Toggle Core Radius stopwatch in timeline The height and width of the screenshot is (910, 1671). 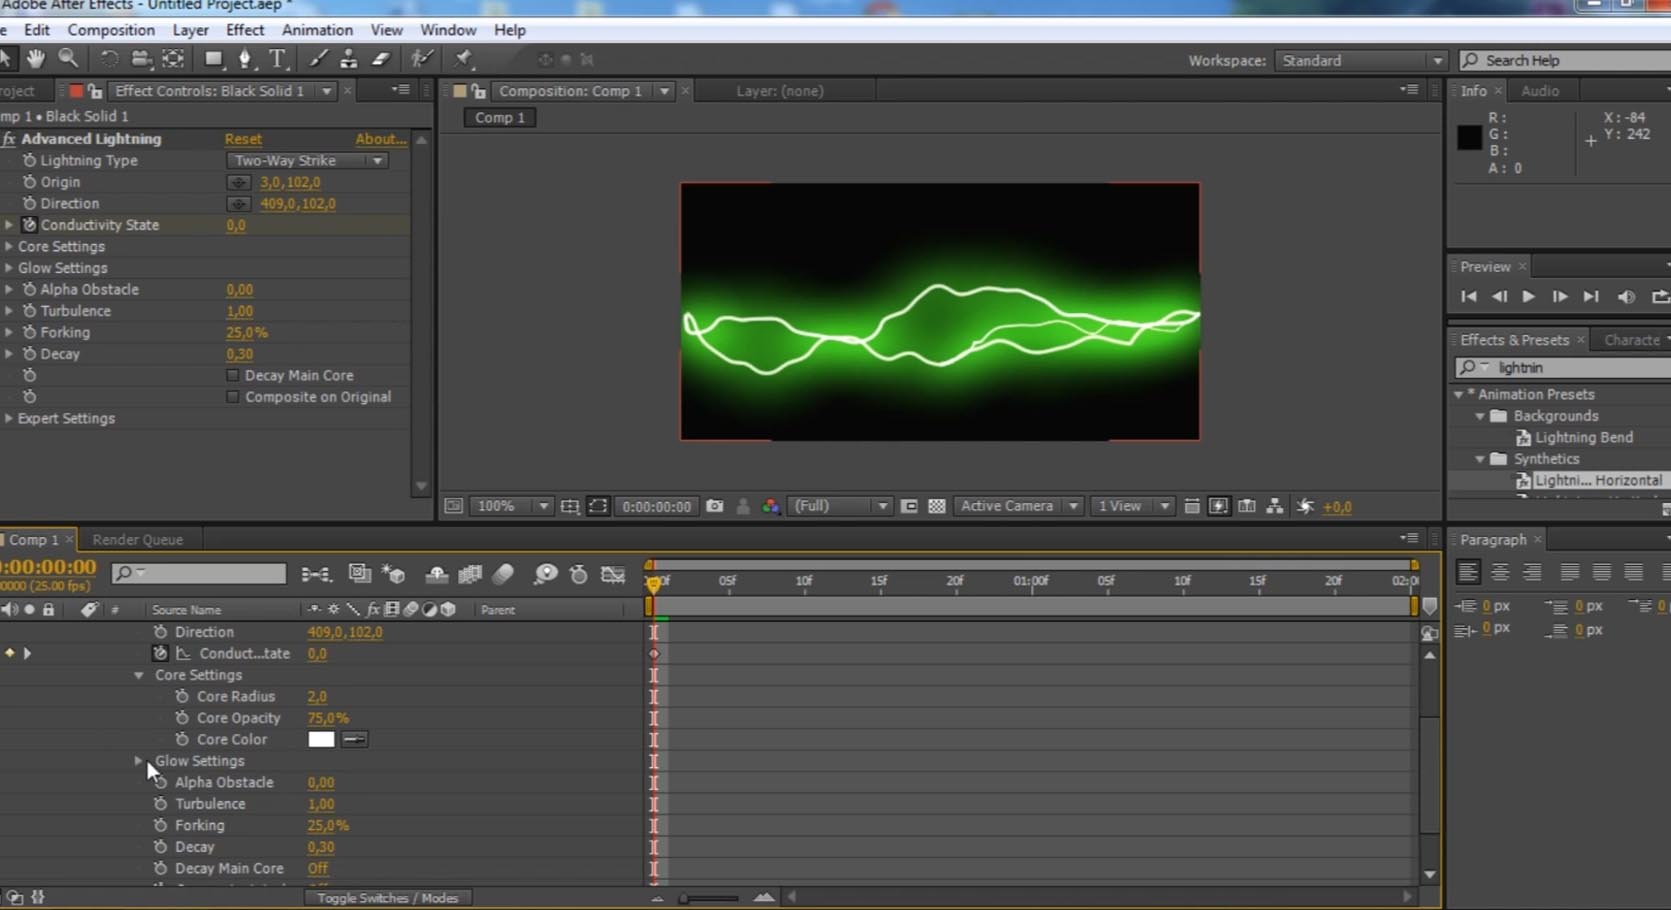182,696
